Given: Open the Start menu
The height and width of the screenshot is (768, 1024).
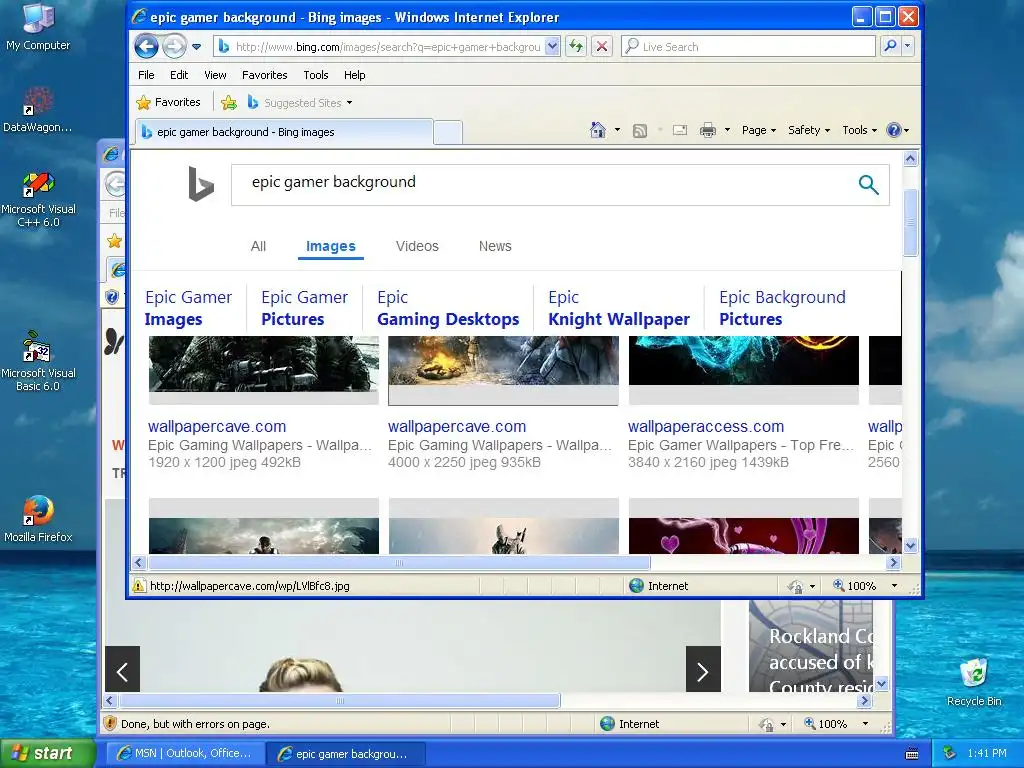Looking at the screenshot, I should [48, 754].
